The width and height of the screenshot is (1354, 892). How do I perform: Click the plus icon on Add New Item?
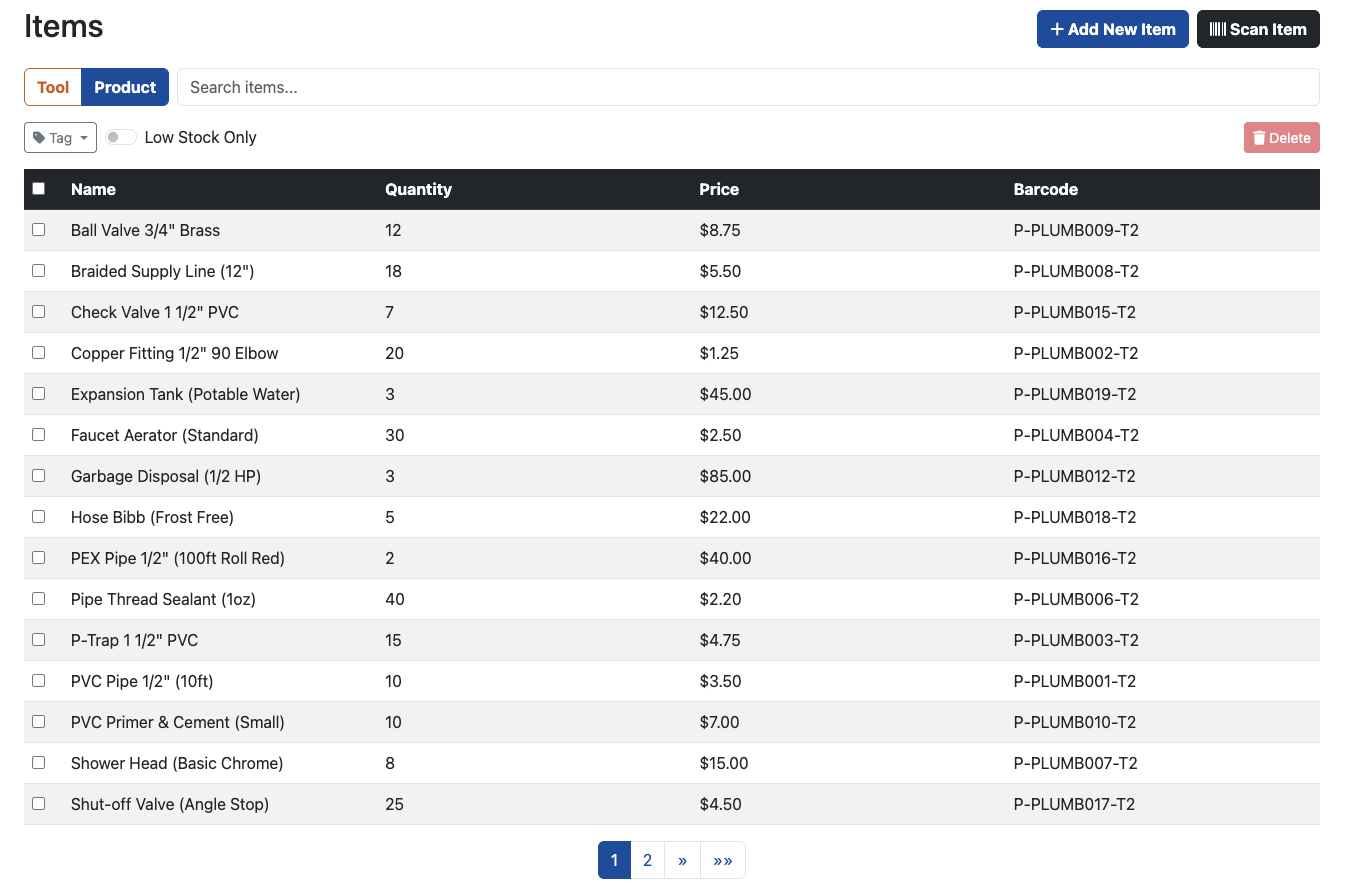tap(1059, 29)
